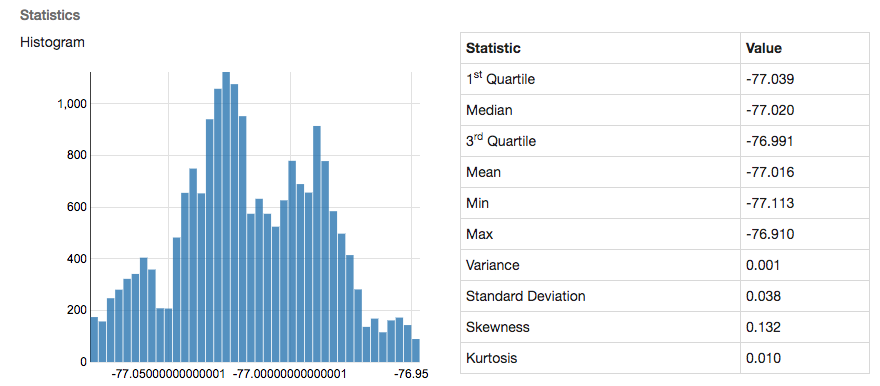Screen dimensions: 880x386
Task: Click the -77.00000000000001 x-axis label
Action: pyautogui.click(x=291, y=374)
